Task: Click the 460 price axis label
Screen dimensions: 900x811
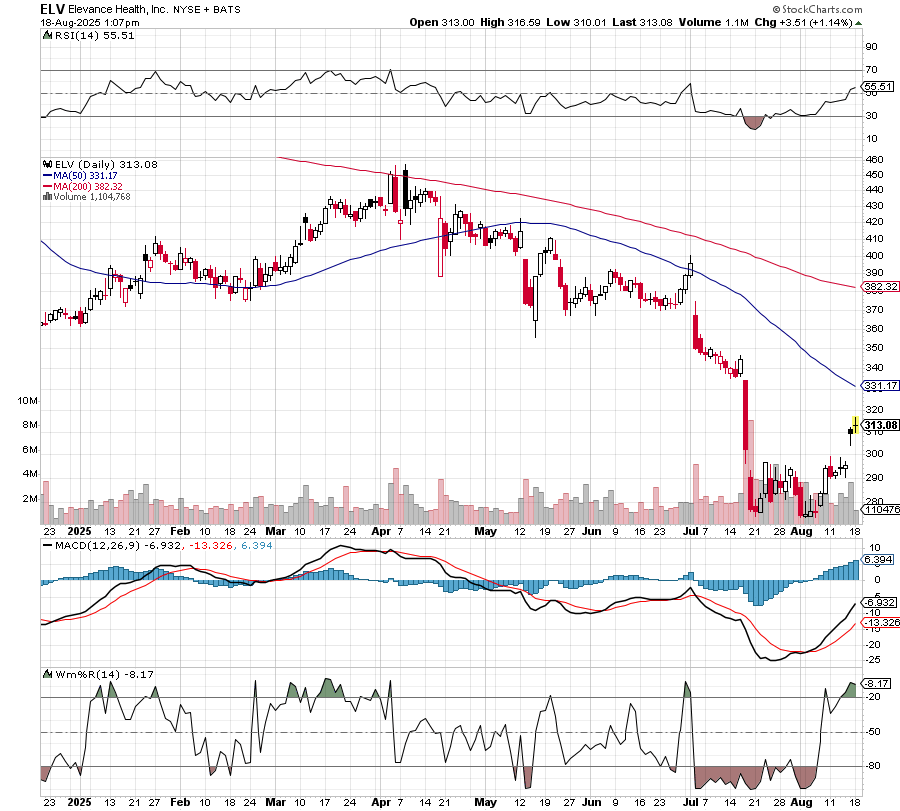Action: click(x=874, y=160)
